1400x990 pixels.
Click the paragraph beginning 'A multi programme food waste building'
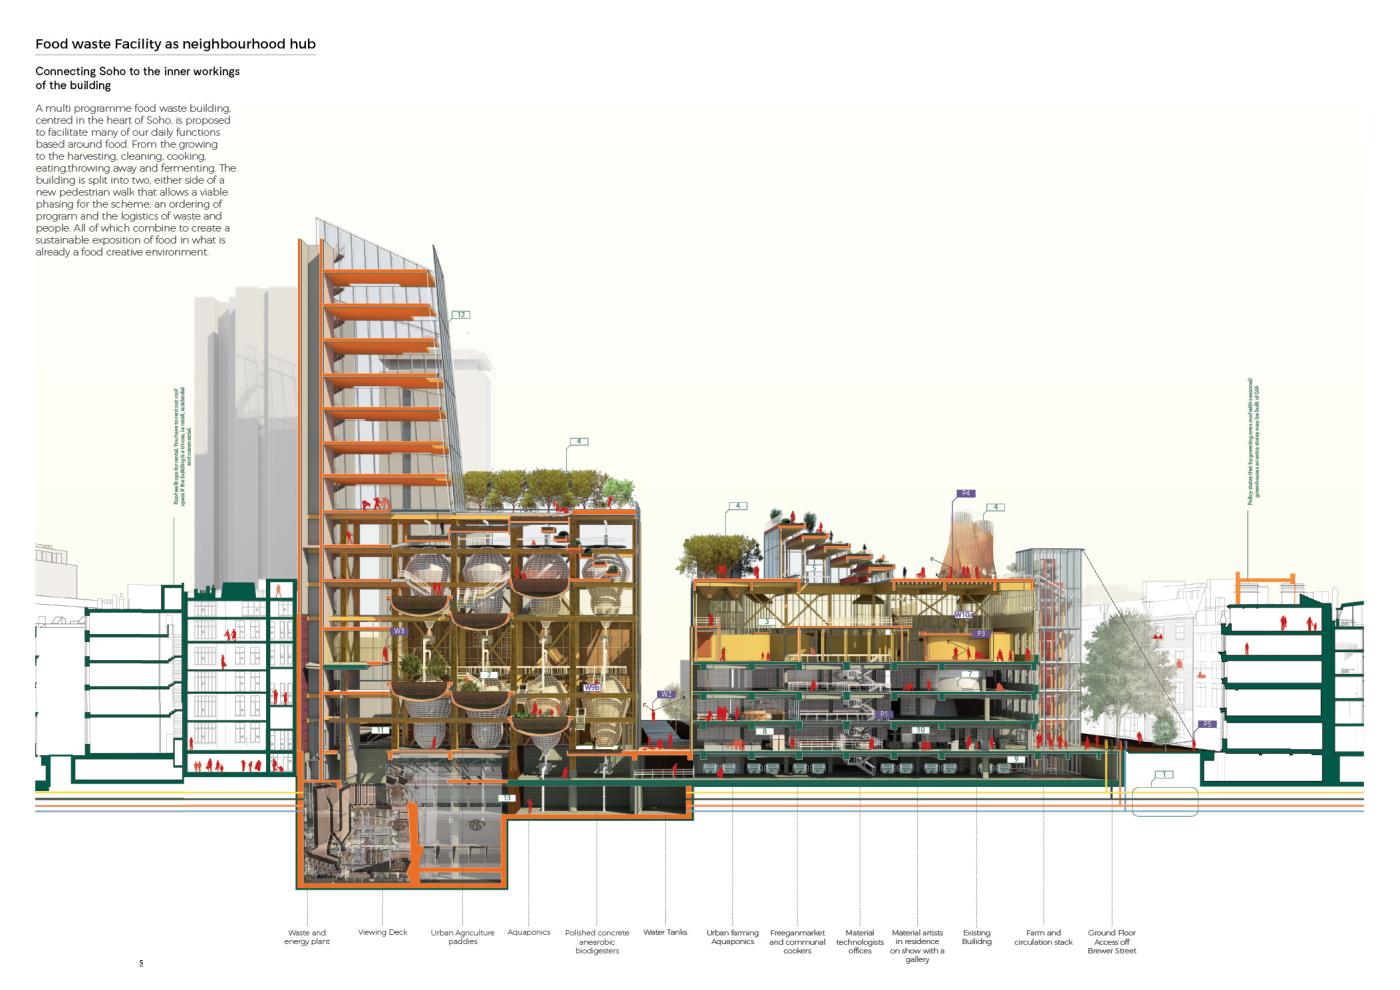pos(136,180)
